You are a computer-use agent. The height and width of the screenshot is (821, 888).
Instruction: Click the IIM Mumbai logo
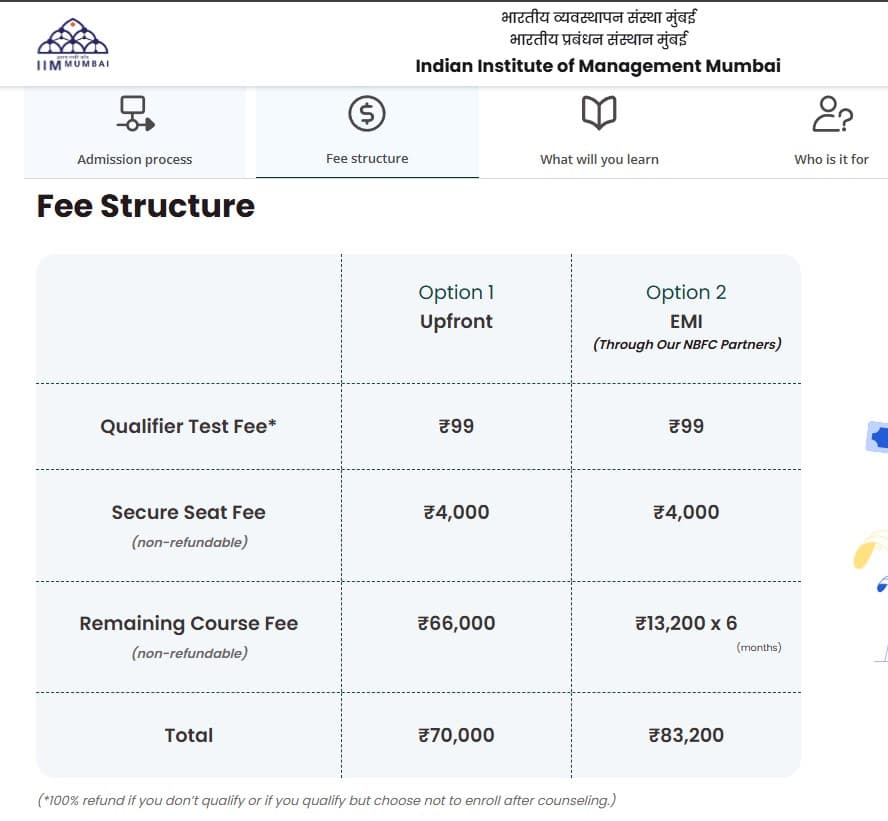(73, 44)
